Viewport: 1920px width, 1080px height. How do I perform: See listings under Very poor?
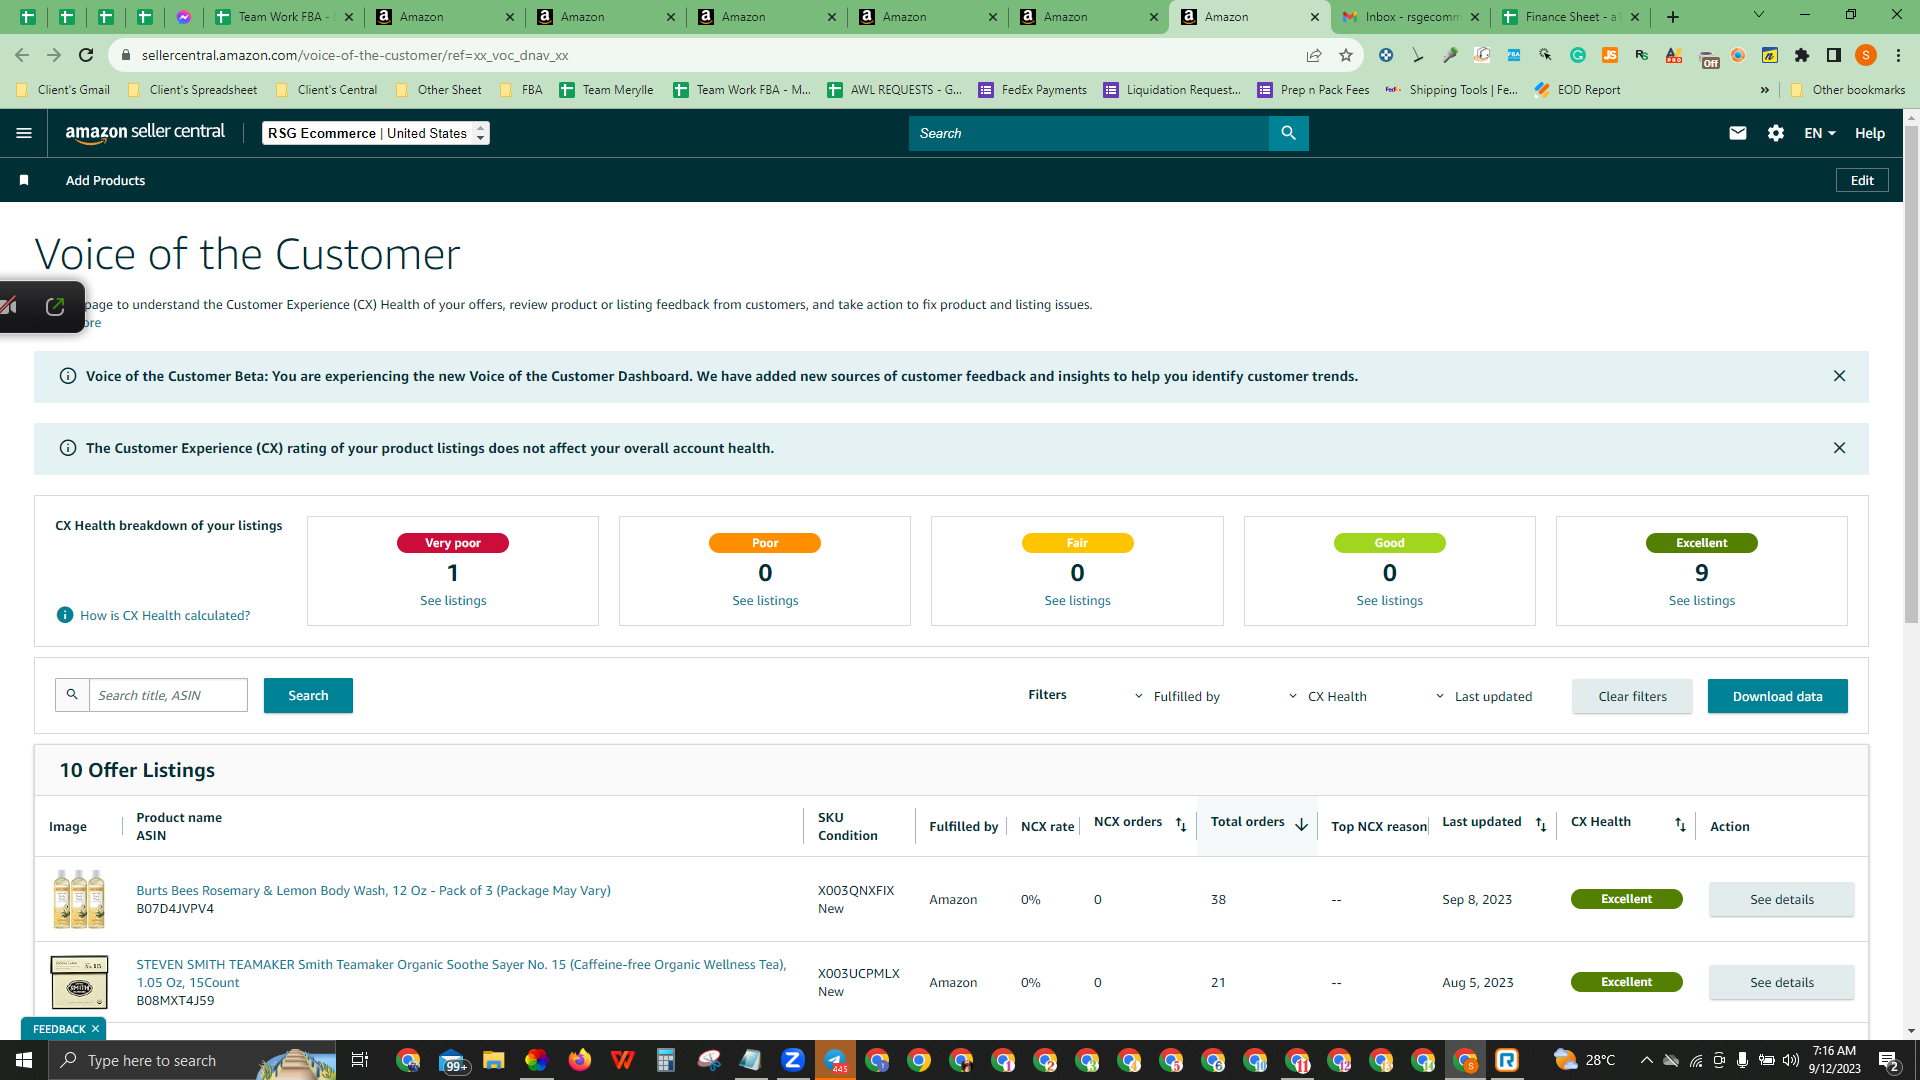pyautogui.click(x=453, y=600)
